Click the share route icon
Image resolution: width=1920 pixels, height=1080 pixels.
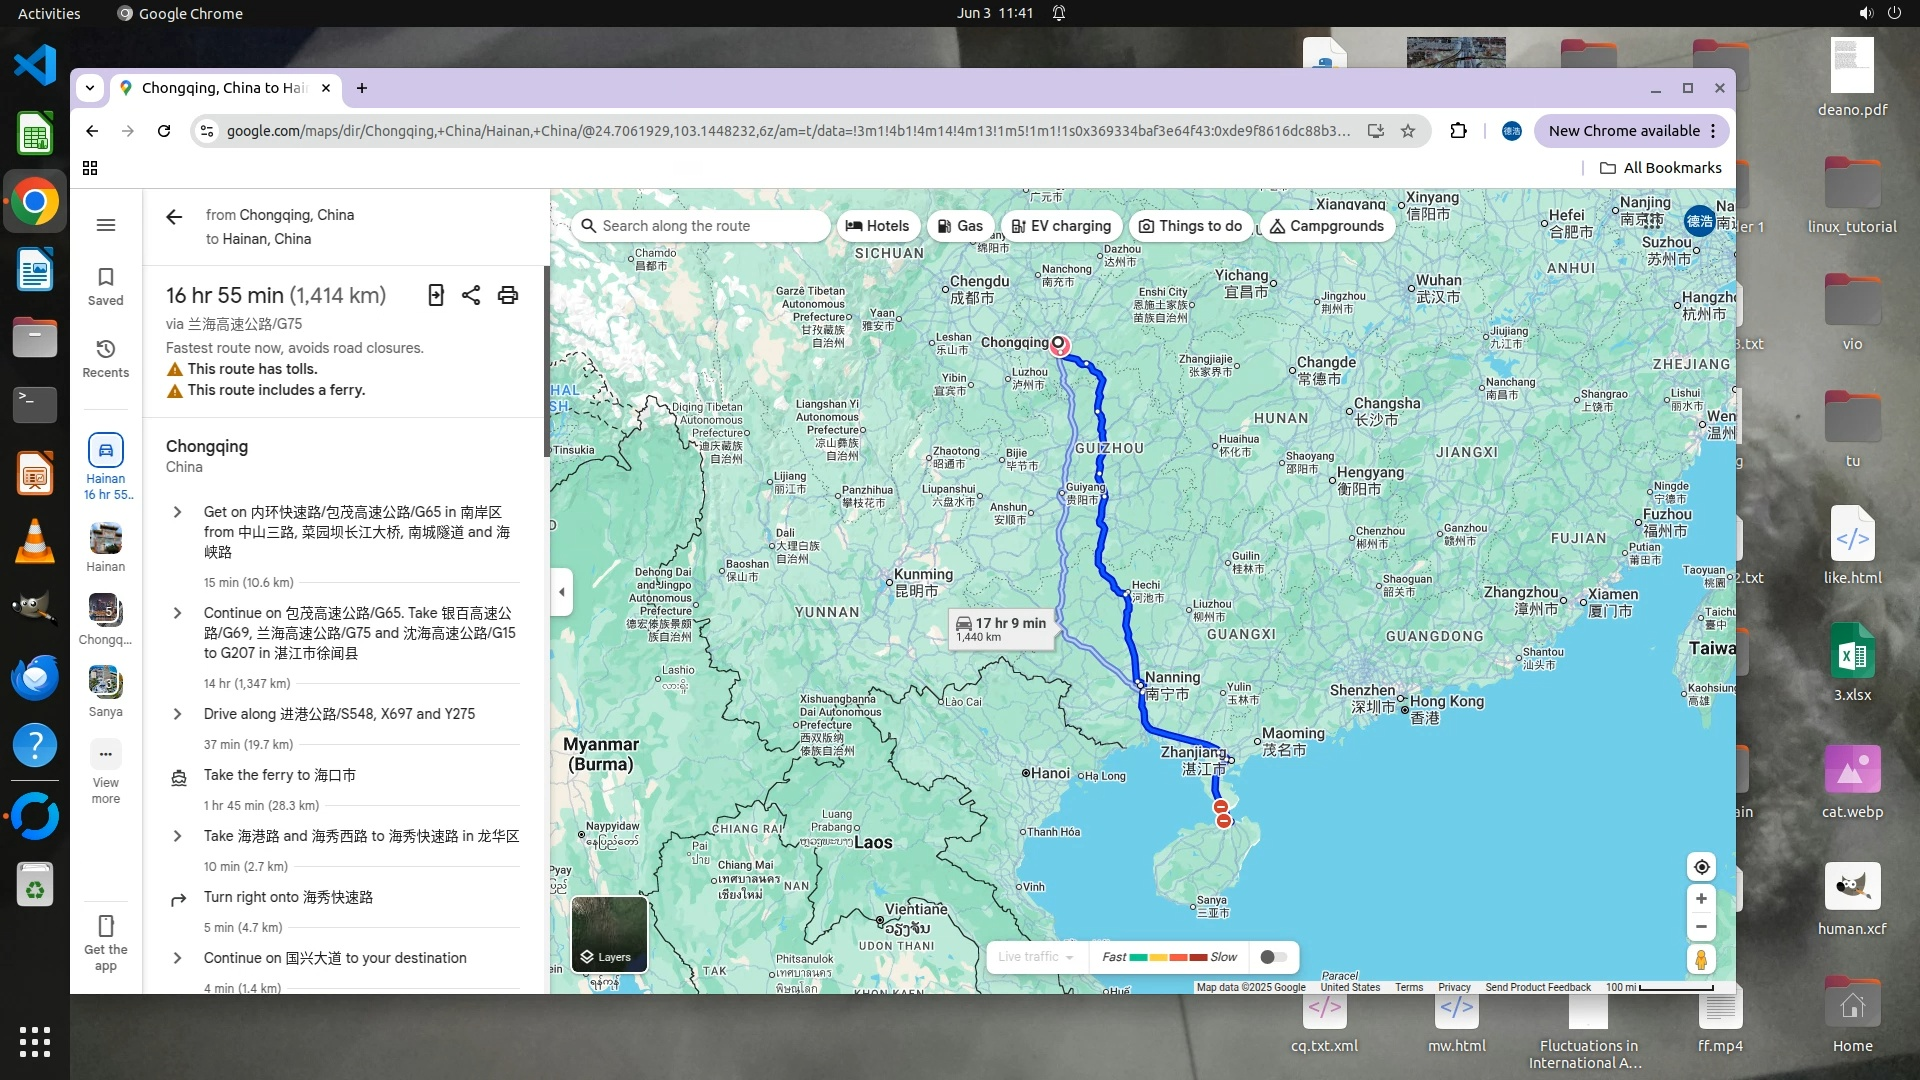tap(471, 295)
